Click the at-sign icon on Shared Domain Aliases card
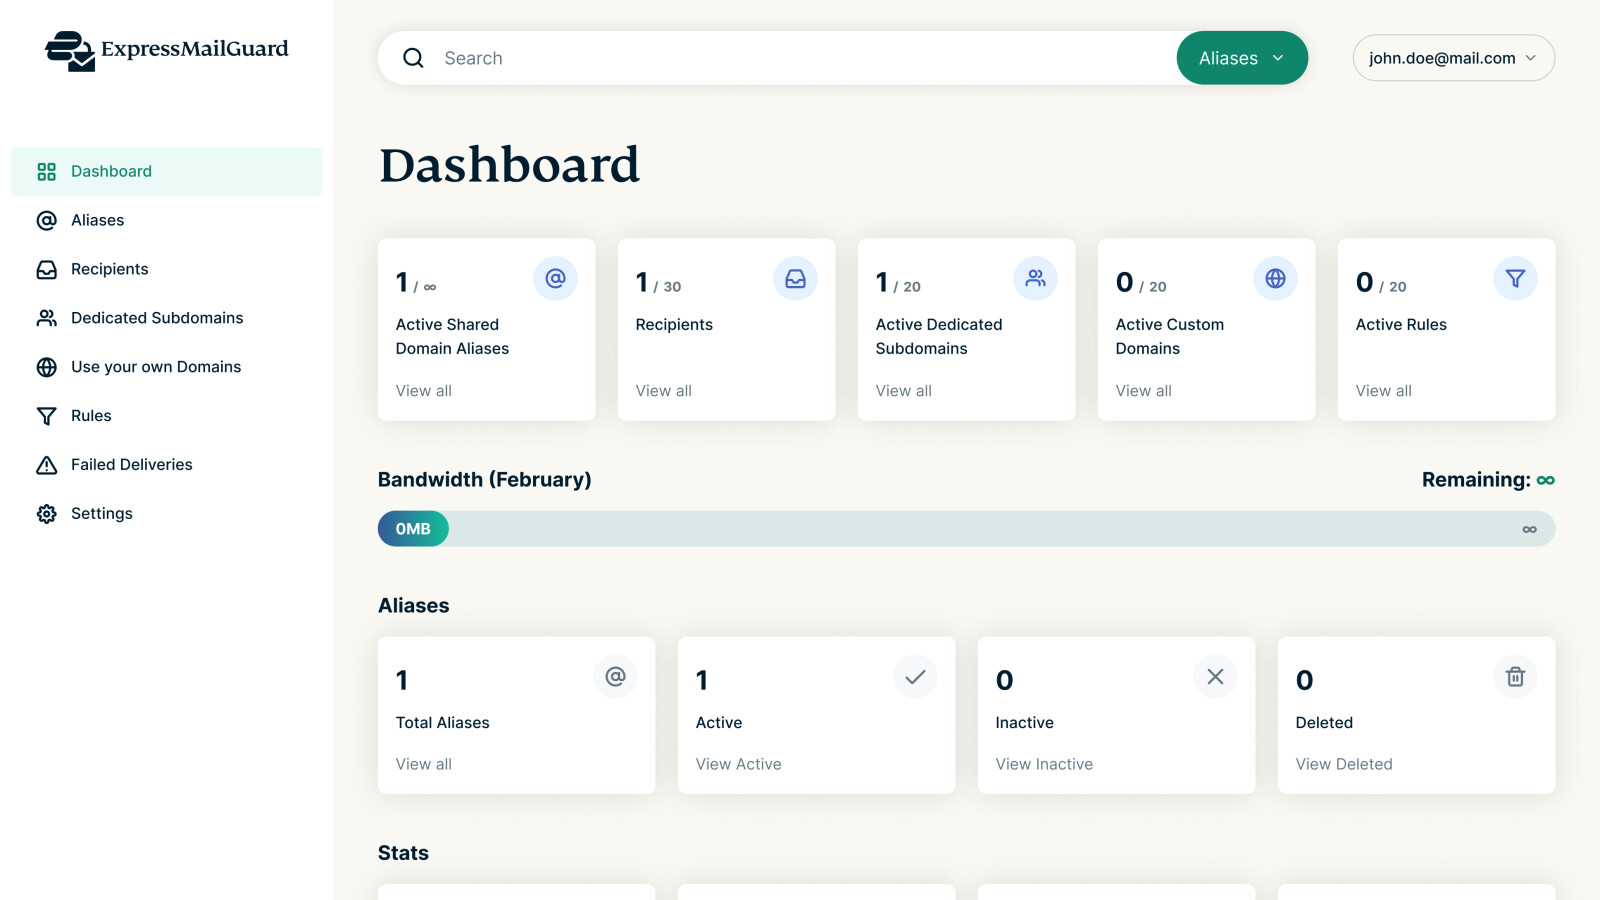This screenshot has width=1600, height=900. click(555, 278)
